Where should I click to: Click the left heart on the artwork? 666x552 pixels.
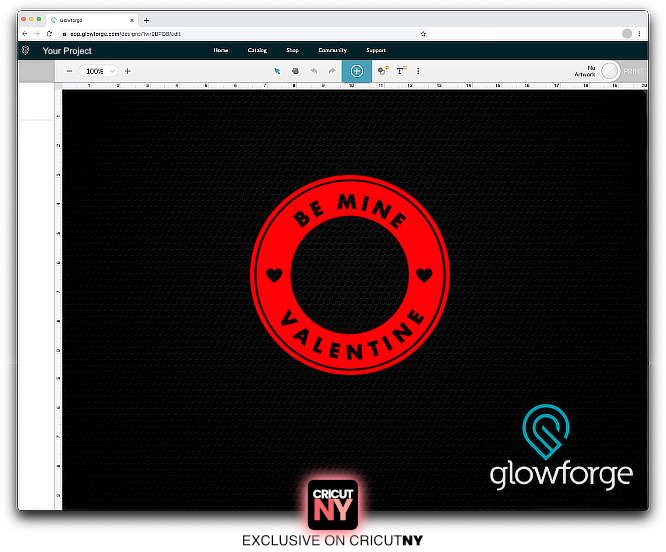click(274, 275)
